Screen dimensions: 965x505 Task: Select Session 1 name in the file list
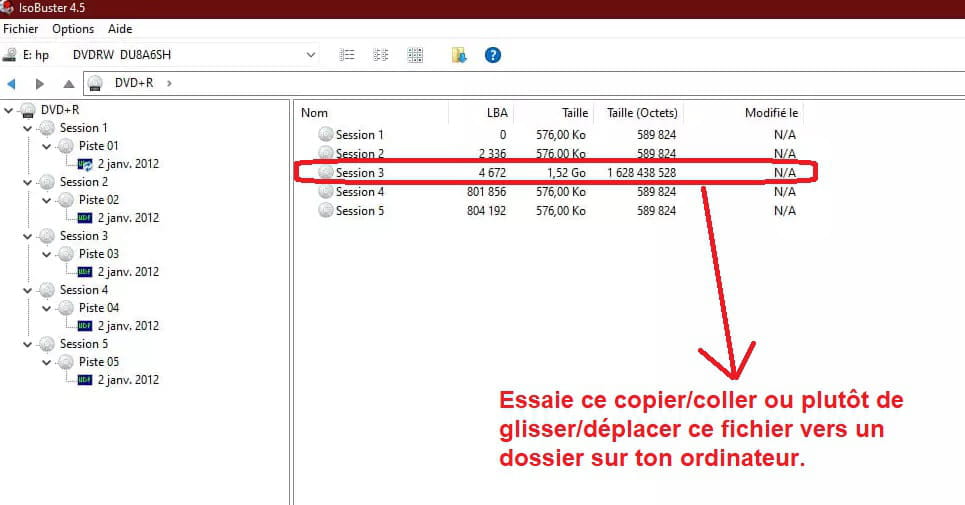[359, 134]
